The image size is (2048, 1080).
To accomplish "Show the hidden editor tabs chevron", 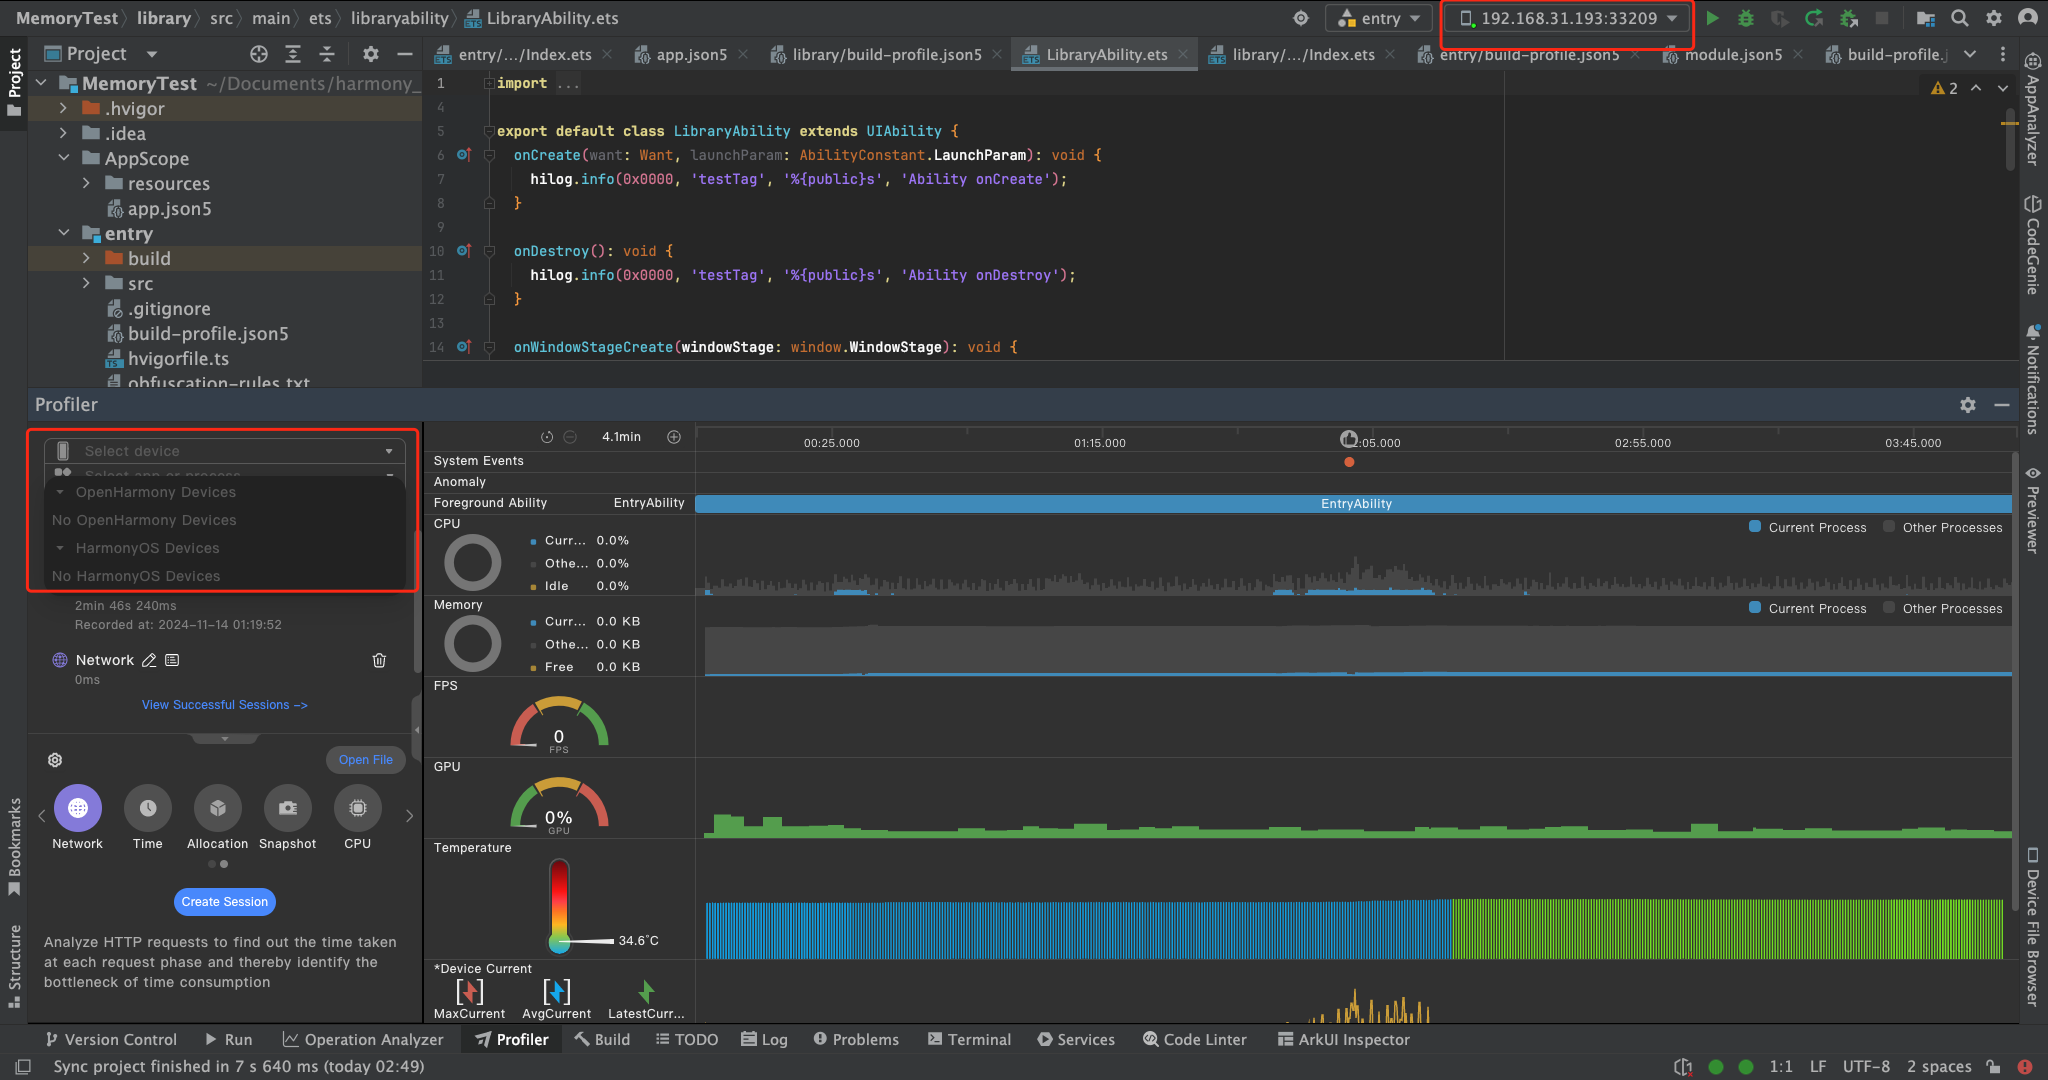I will tap(1970, 54).
